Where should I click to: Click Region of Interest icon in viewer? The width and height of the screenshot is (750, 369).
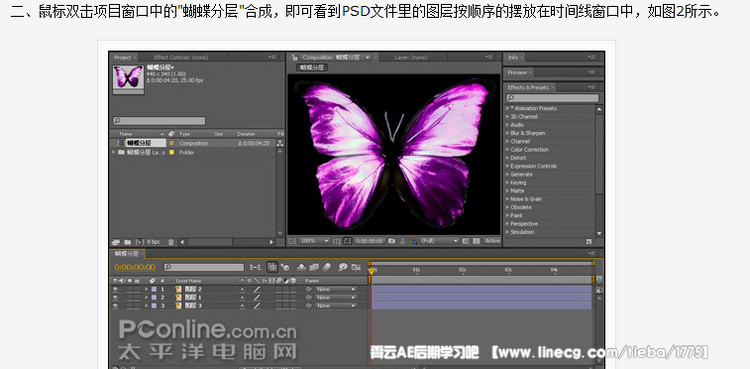(x=347, y=241)
